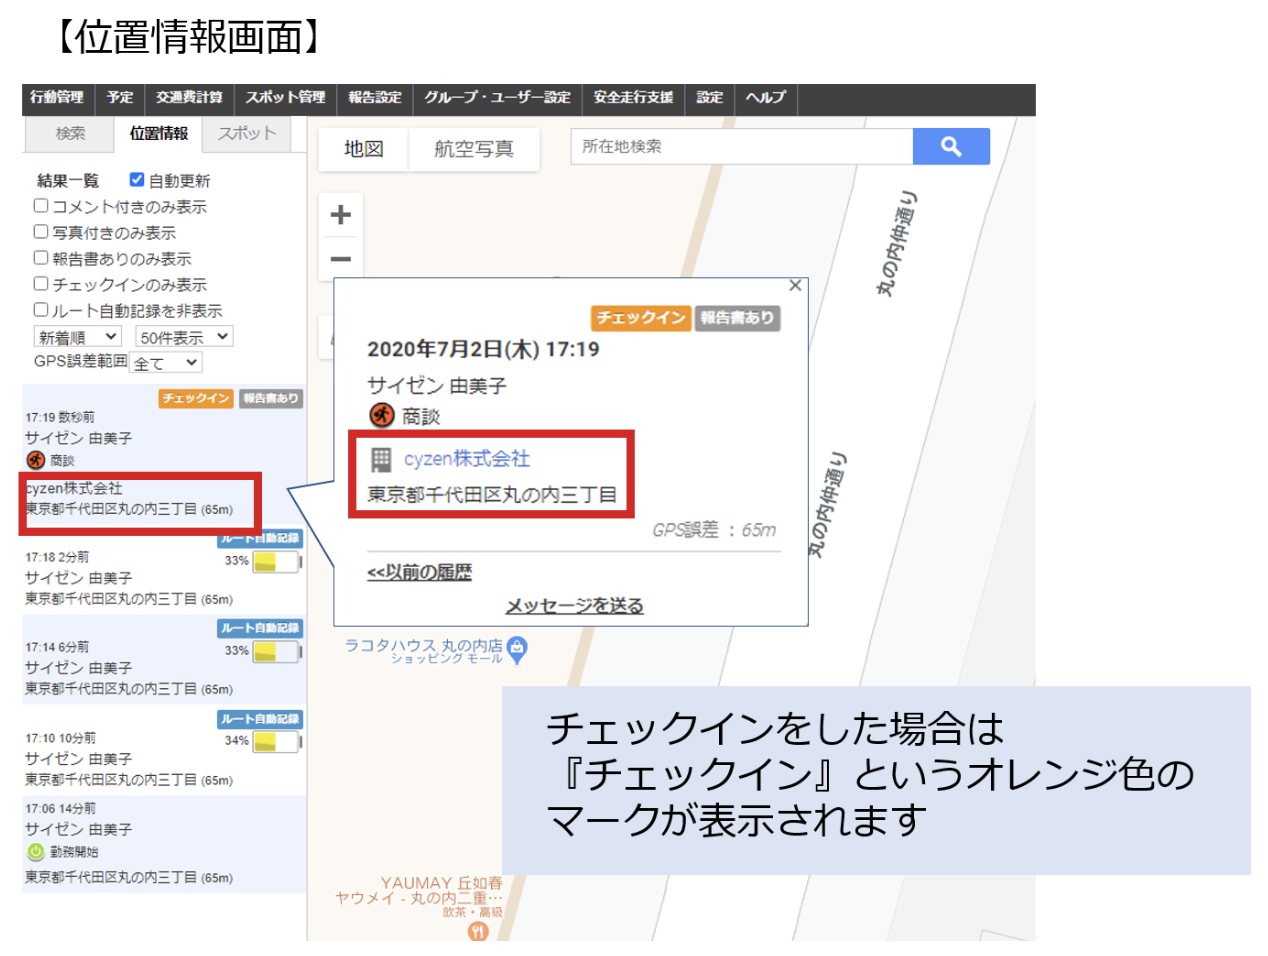Open グループ・ユーザー設定 menu

point(497,98)
